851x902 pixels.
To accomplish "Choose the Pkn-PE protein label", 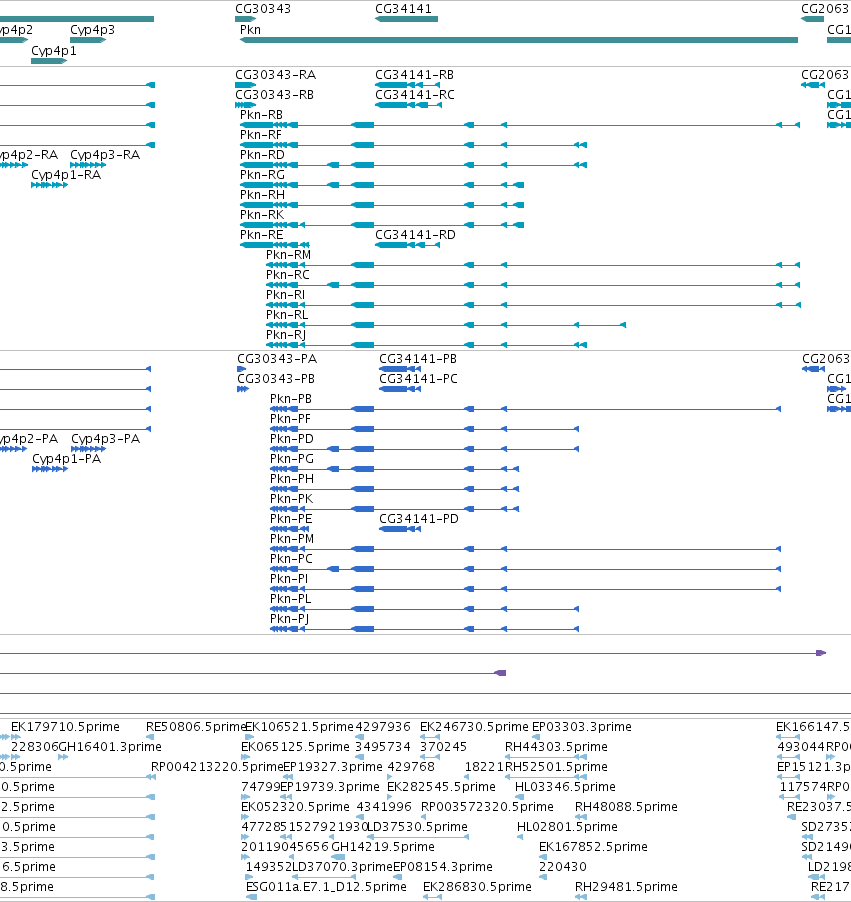I will [x=291, y=519].
